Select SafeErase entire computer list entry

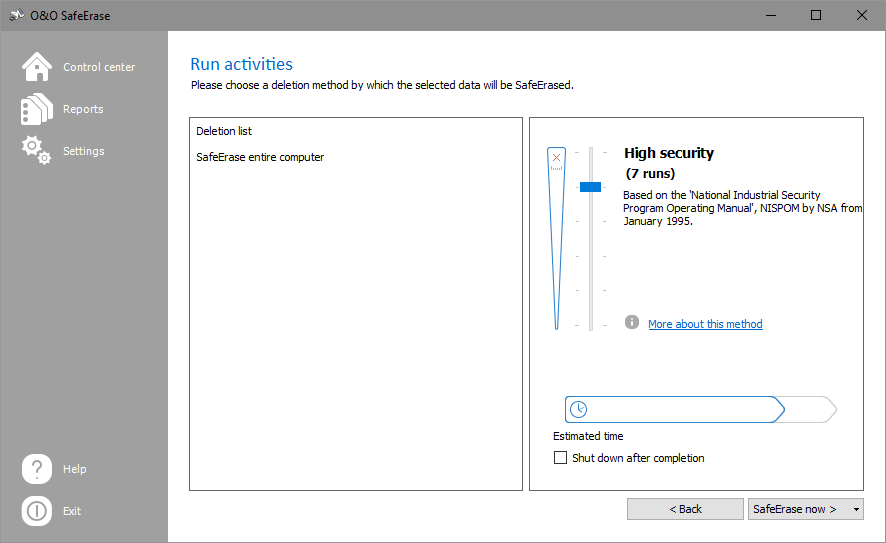pos(260,157)
